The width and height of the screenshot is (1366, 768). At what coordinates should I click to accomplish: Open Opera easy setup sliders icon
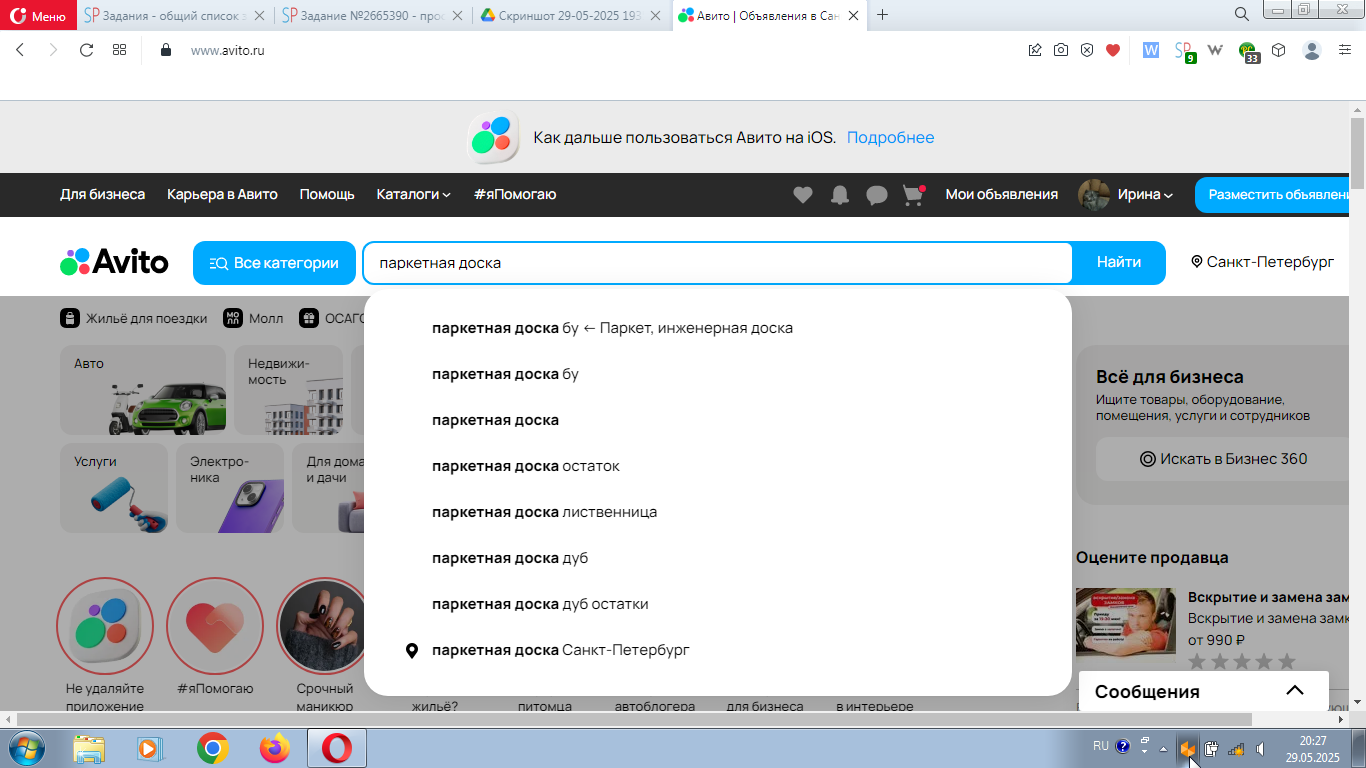point(1345,50)
